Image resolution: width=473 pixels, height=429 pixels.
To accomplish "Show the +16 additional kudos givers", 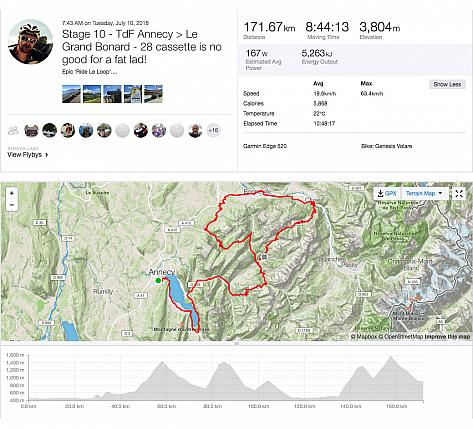I will point(213,130).
